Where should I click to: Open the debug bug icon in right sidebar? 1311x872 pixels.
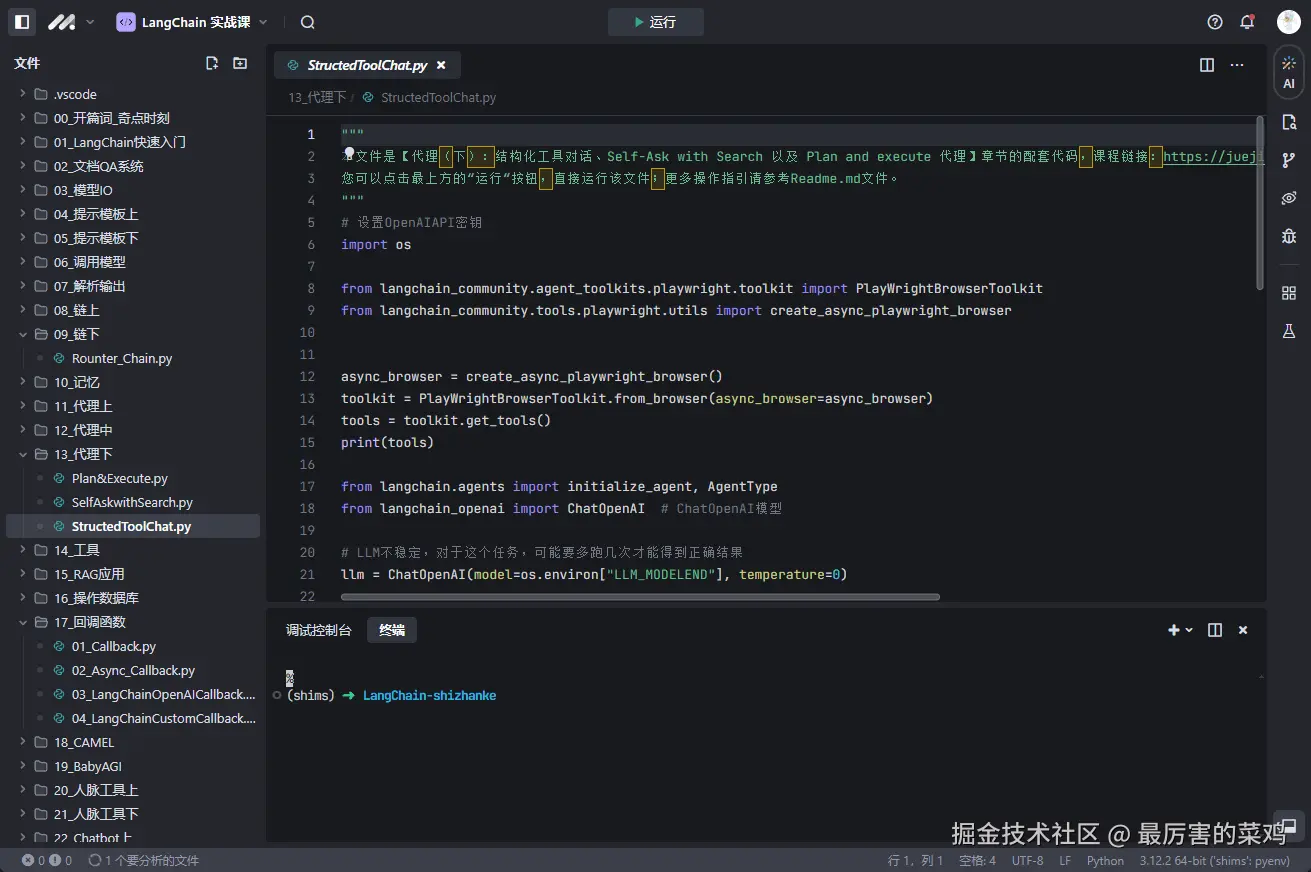pyautogui.click(x=1288, y=236)
